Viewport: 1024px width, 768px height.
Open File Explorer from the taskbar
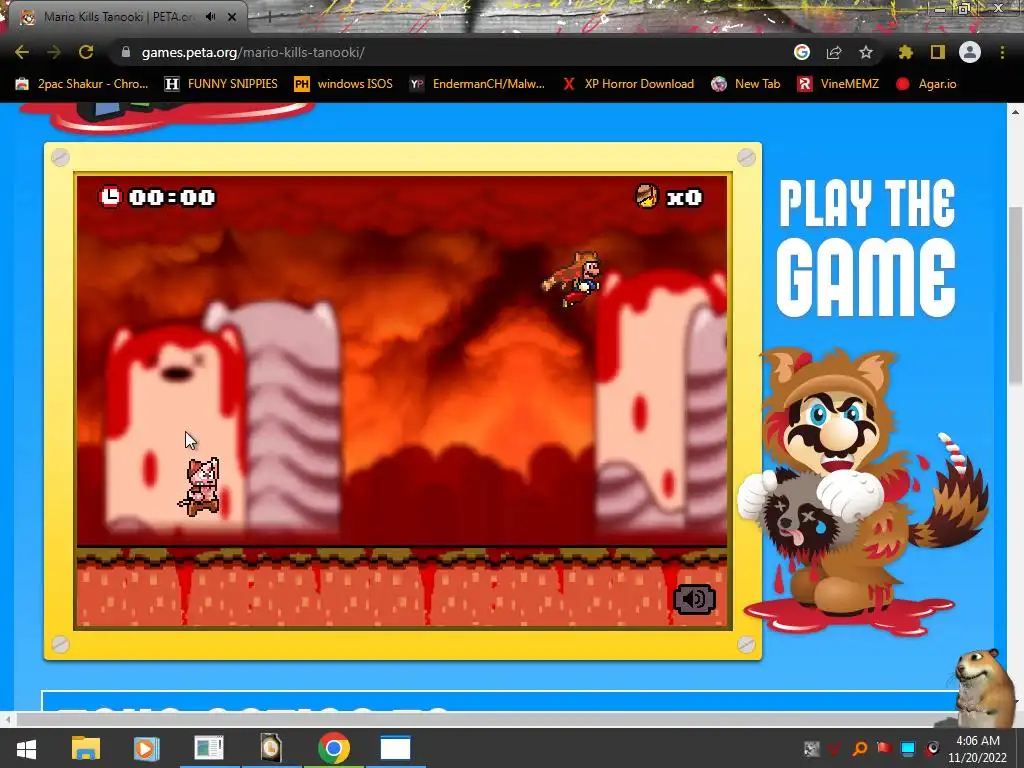point(86,748)
